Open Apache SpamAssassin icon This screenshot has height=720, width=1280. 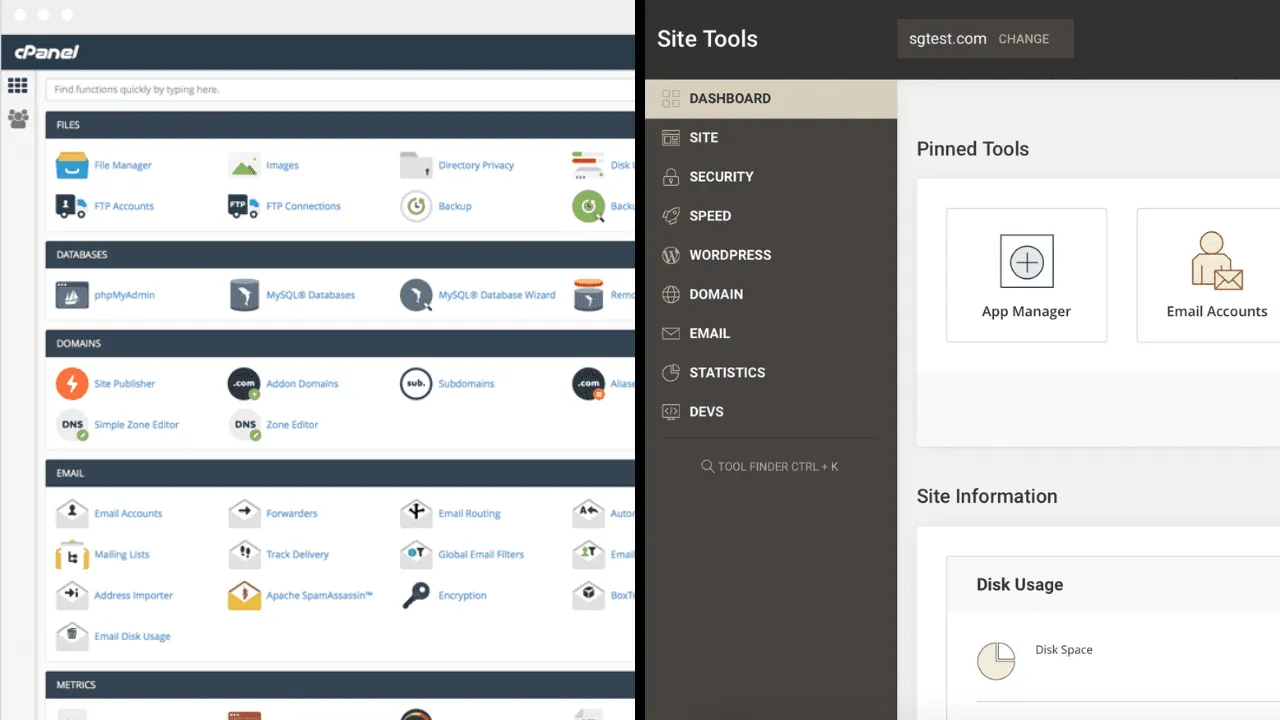pyautogui.click(x=244, y=595)
